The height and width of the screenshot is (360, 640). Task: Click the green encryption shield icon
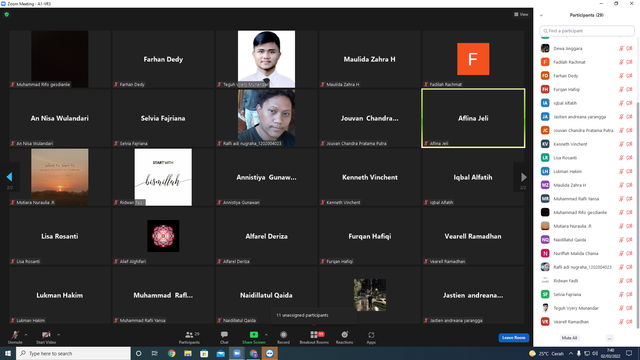click(7, 14)
